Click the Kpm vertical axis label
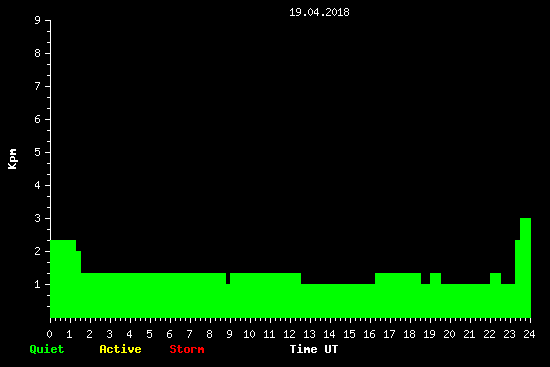The height and width of the screenshot is (367, 550). point(13,159)
